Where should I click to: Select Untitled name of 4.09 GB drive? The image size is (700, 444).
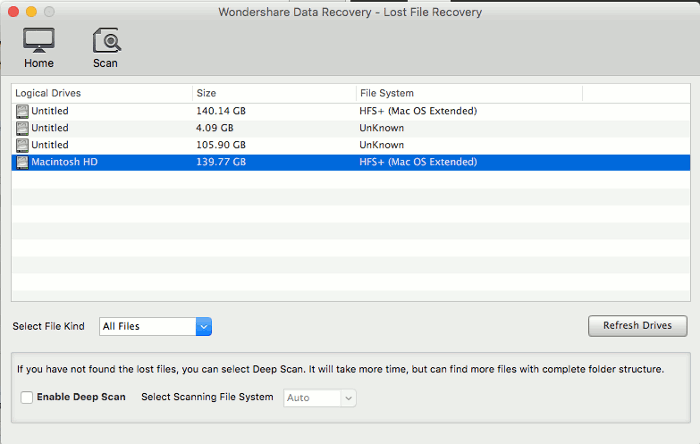tap(50, 128)
